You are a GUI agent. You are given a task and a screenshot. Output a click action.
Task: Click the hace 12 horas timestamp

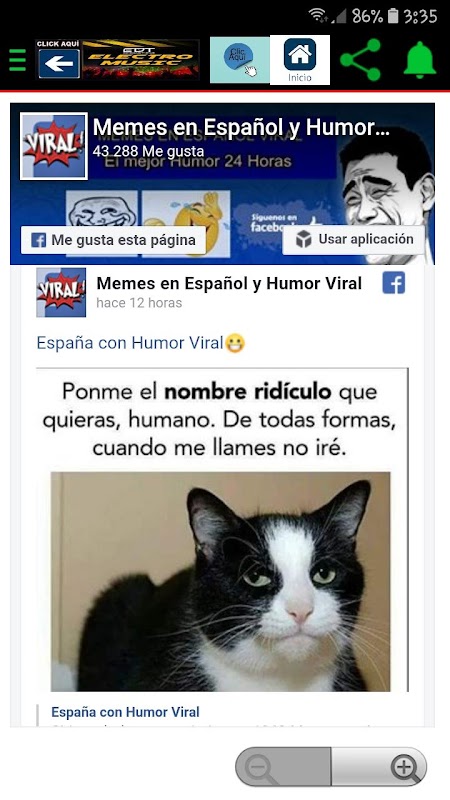pyautogui.click(x=139, y=303)
